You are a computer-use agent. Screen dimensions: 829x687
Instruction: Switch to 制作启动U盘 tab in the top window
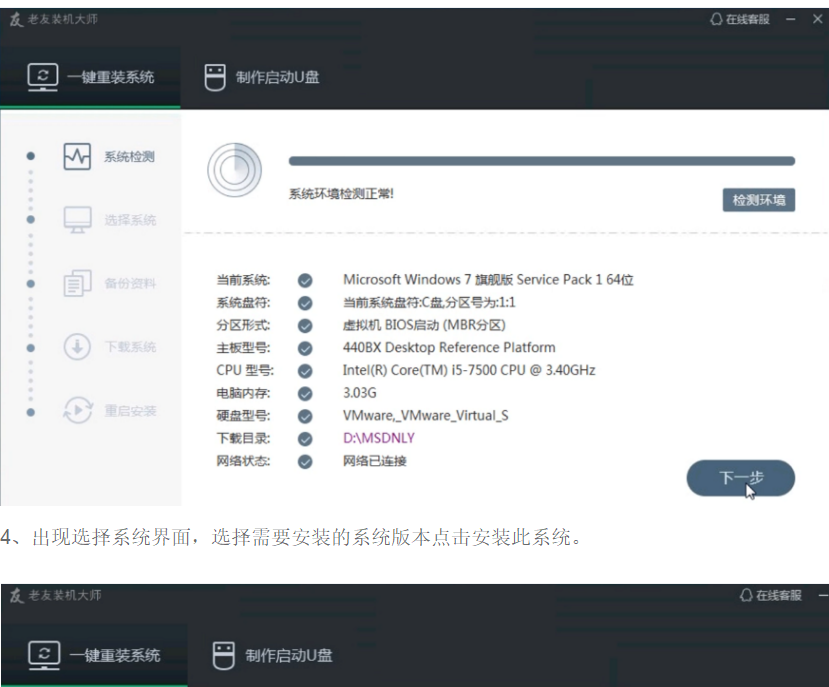point(262,77)
